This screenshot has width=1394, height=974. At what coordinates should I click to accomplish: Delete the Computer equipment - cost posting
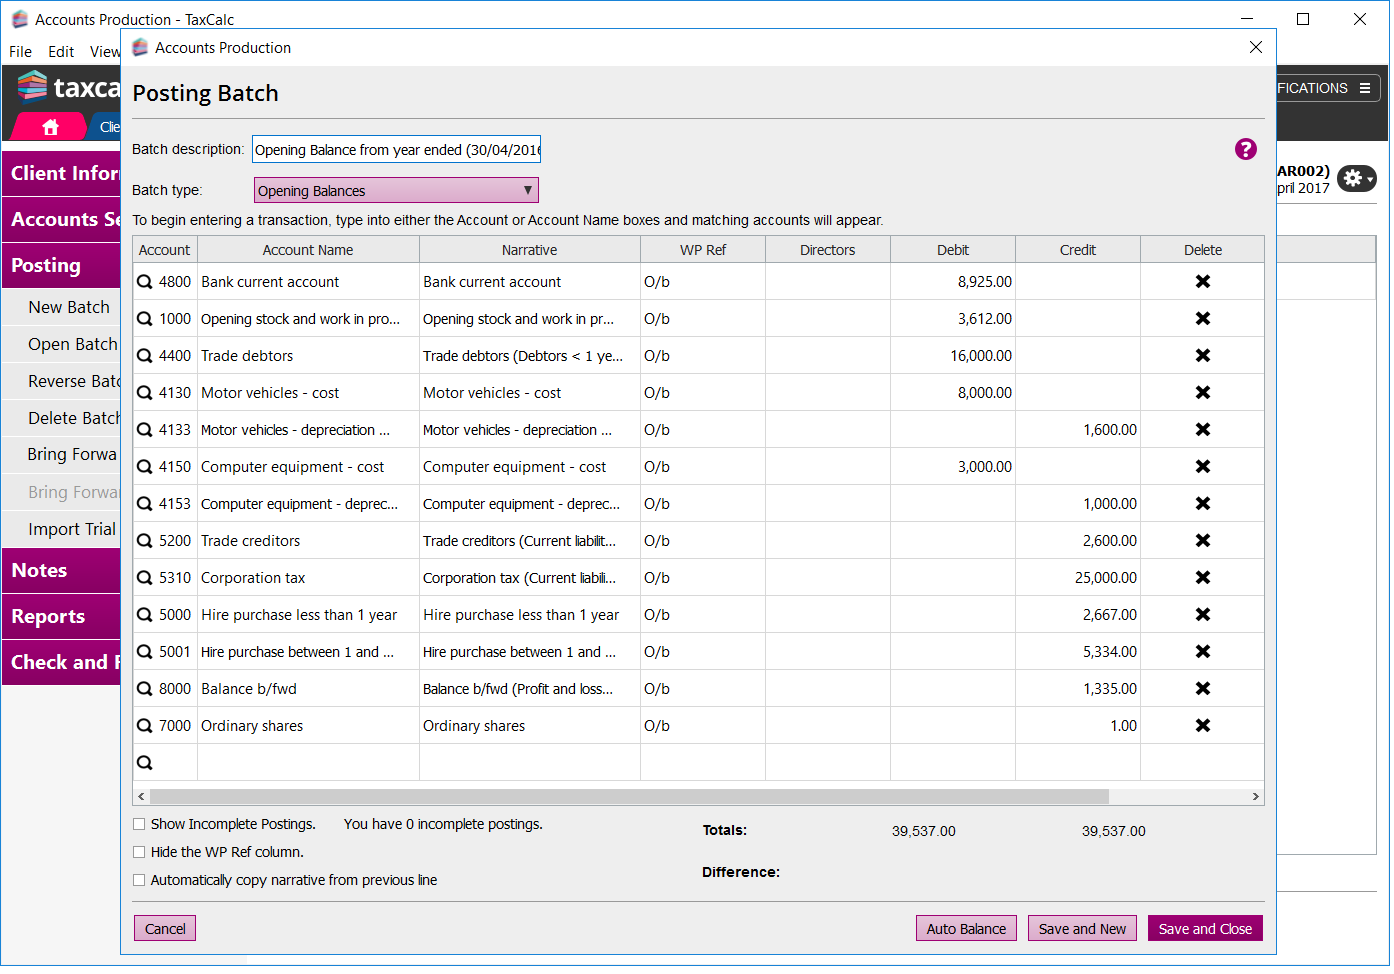click(1203, 467)
